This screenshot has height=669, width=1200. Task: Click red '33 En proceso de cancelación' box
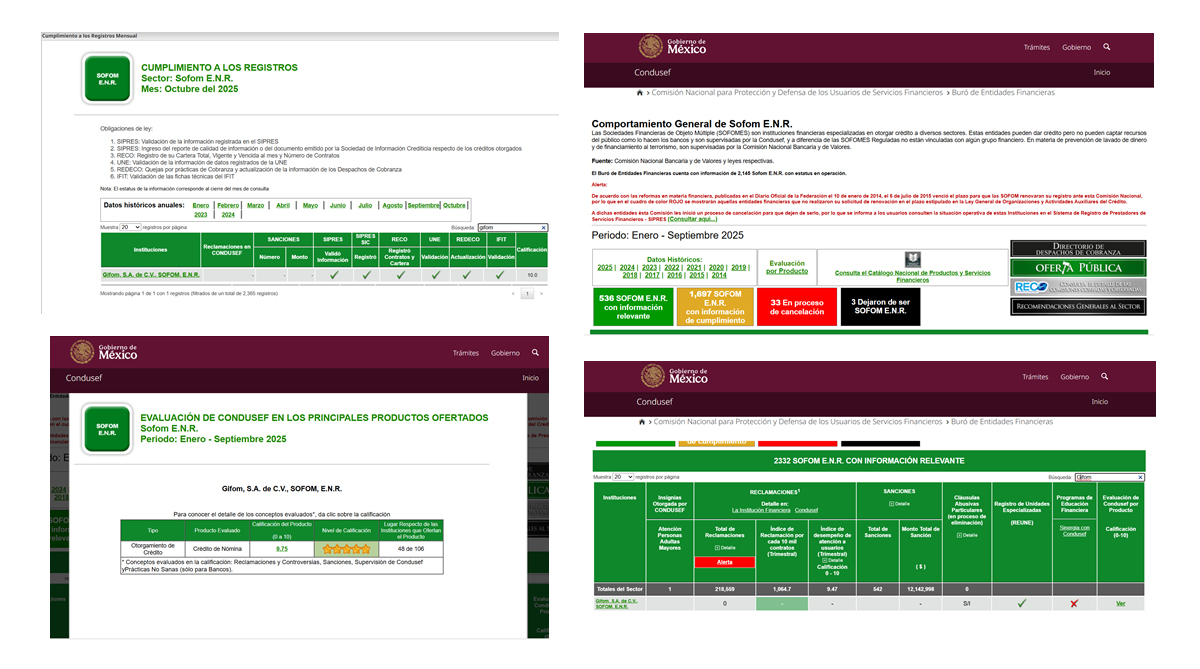point(795,307)
